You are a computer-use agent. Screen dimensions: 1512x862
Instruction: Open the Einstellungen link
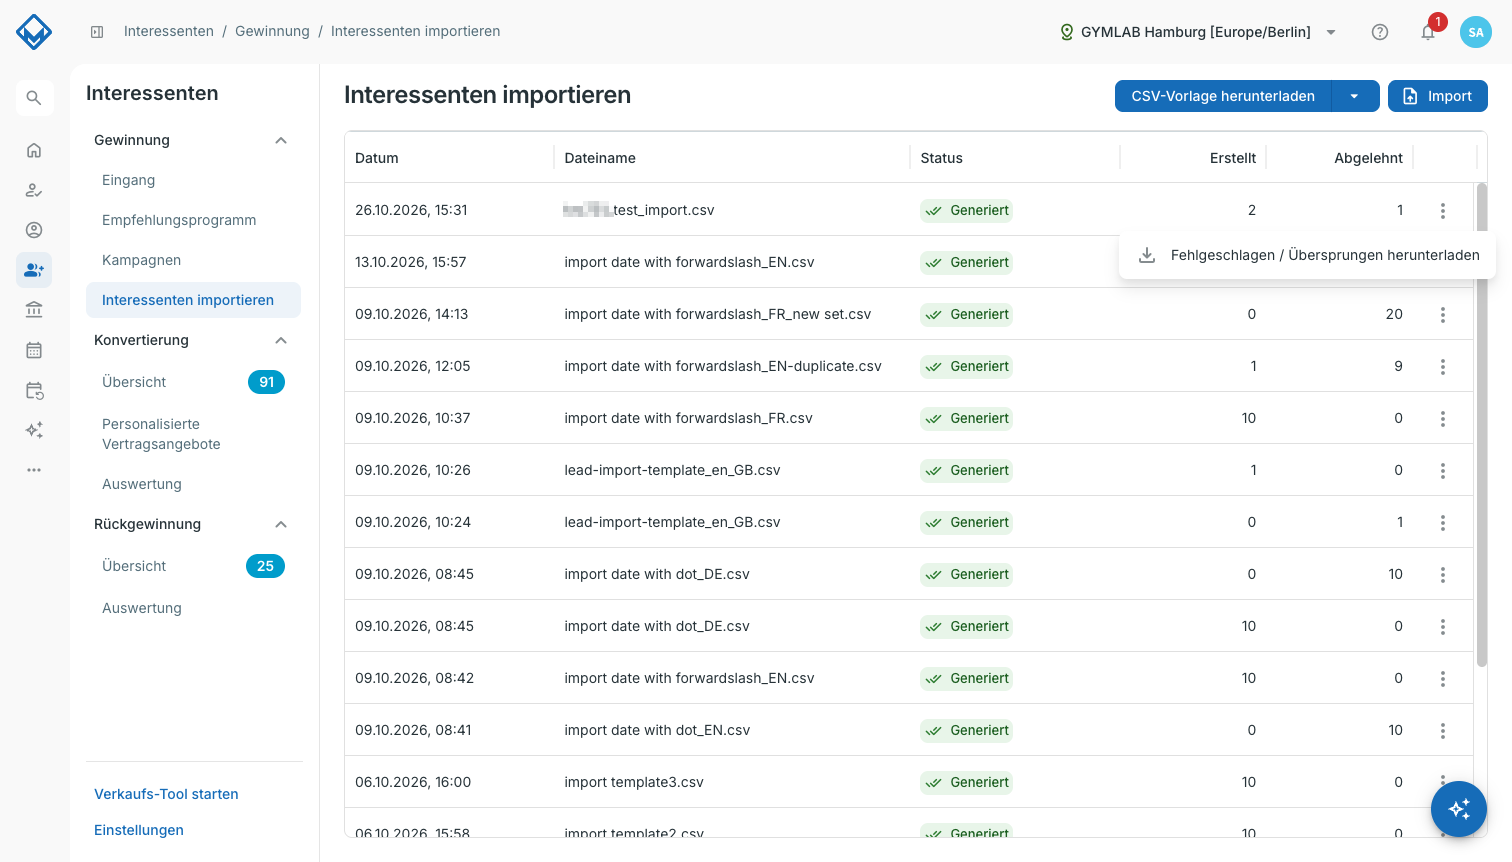coord(139,830)
